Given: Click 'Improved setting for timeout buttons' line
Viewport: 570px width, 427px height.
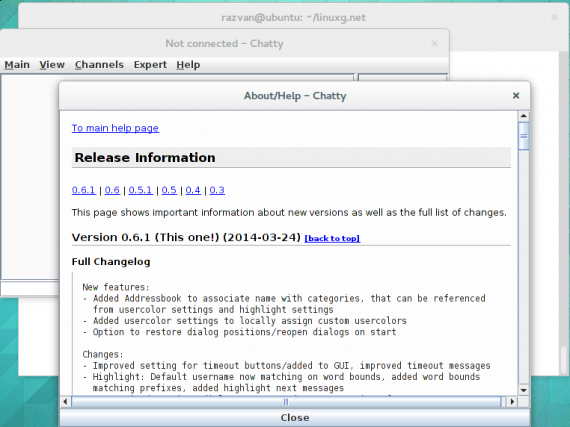Looking at the screenshot, I should pyautogui.click(x=286, y=366).
